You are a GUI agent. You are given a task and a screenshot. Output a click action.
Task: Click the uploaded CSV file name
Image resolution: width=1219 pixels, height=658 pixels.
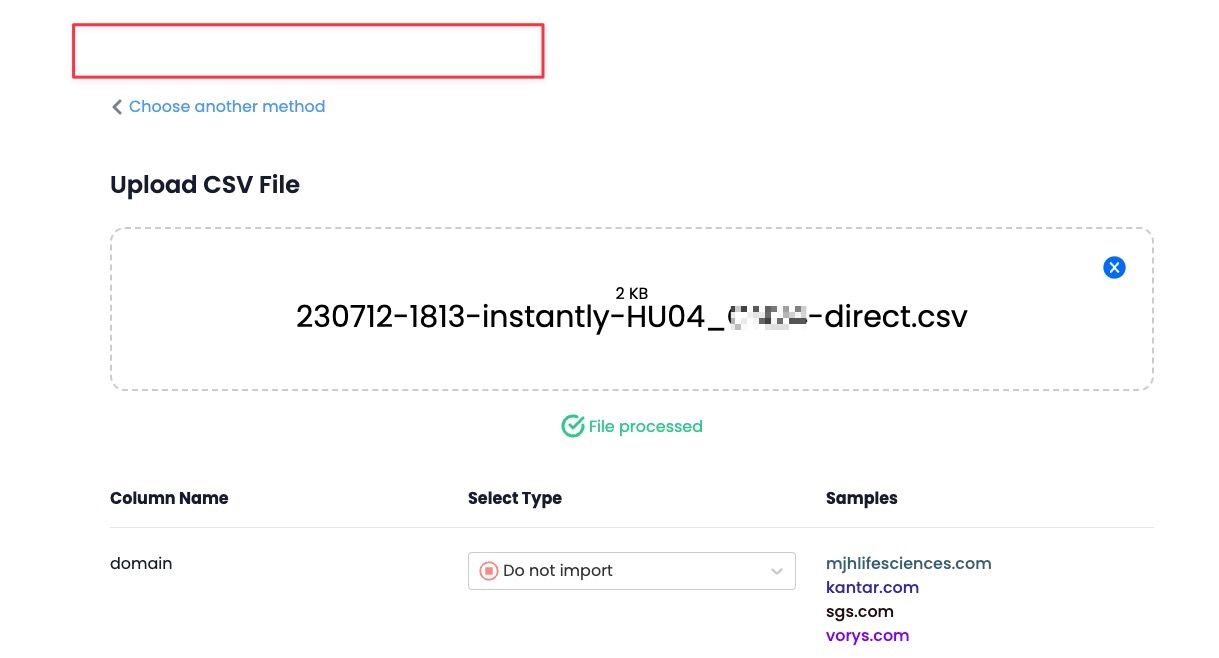(631, 317)
